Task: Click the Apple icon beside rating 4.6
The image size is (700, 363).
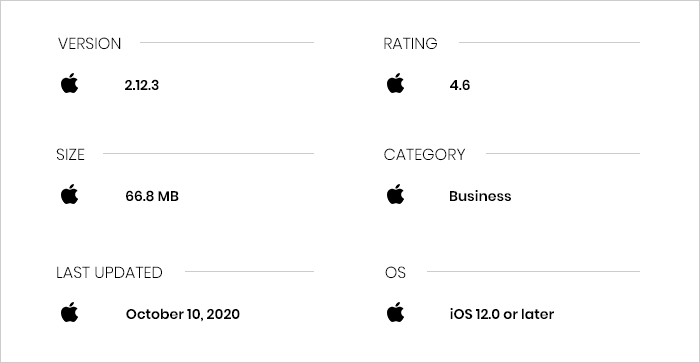Action: 396,83
